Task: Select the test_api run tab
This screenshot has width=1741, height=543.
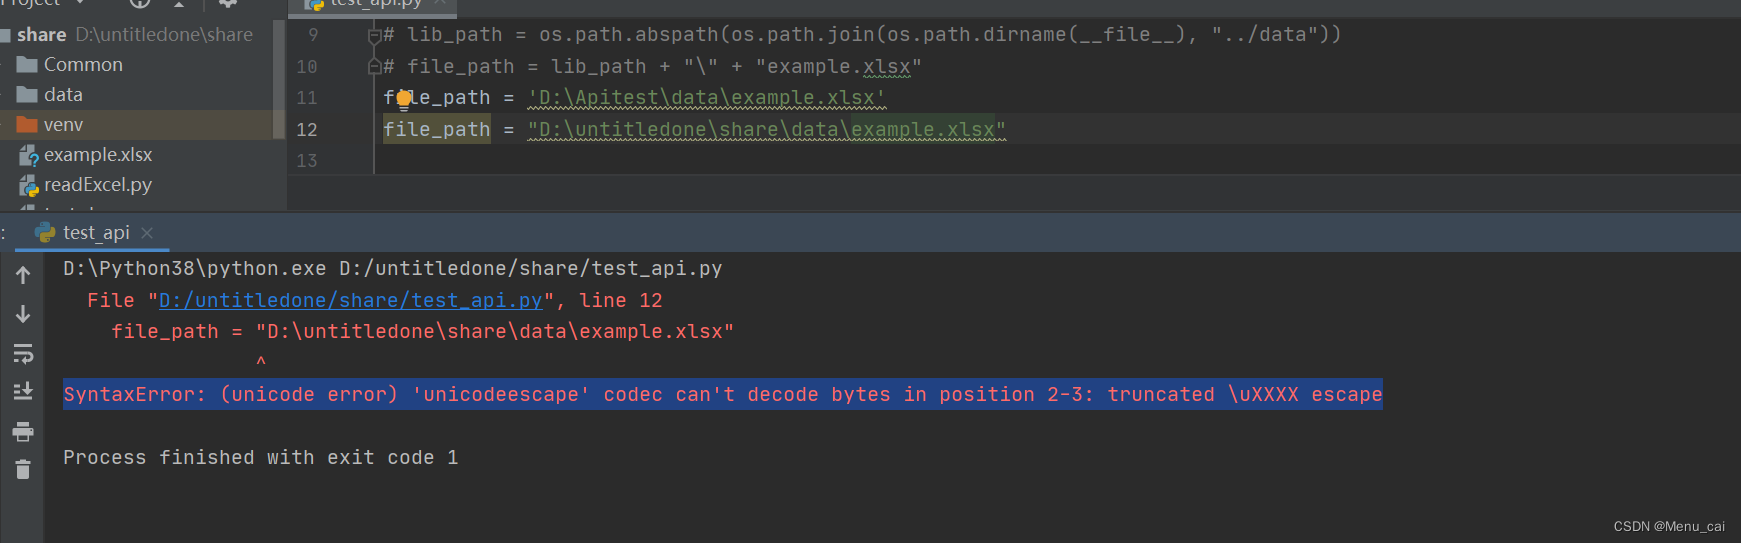Action: click(x=94, y=232)
